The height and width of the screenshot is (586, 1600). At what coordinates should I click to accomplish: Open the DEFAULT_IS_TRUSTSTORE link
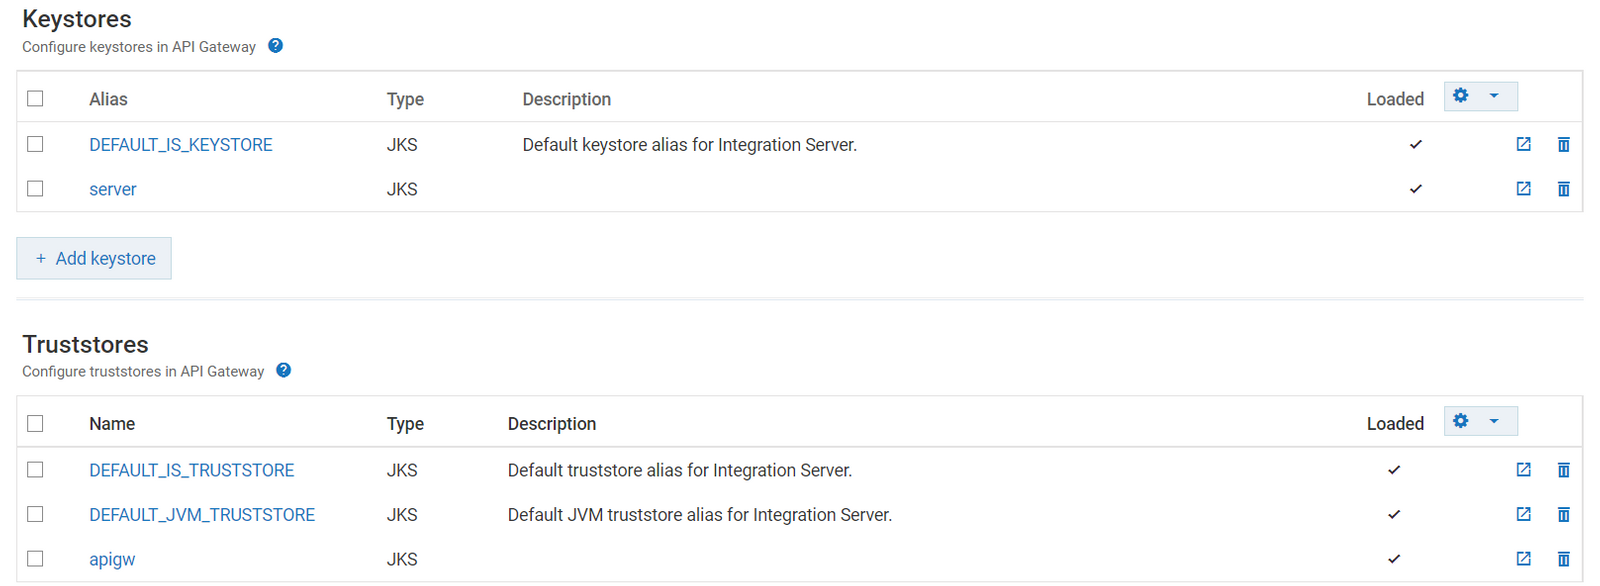pyautogui.click(x=191, y=471)
